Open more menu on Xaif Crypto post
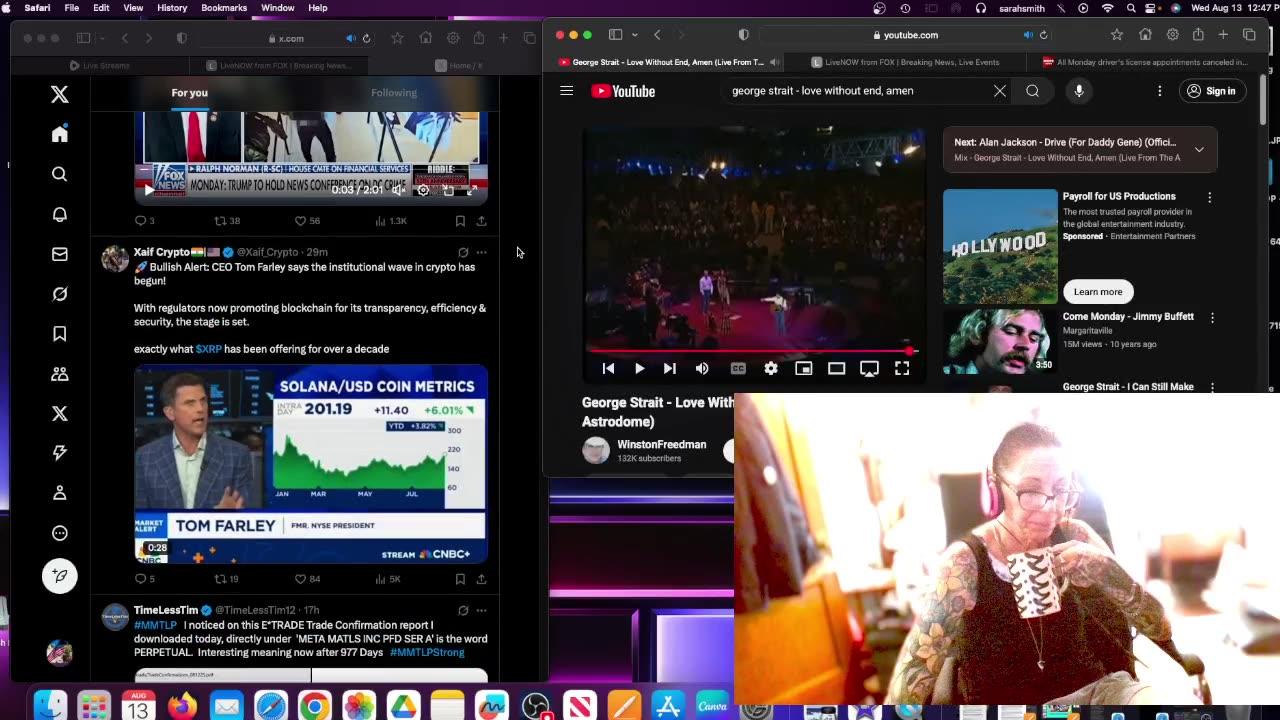1280x720 pixels. (481, 252)
